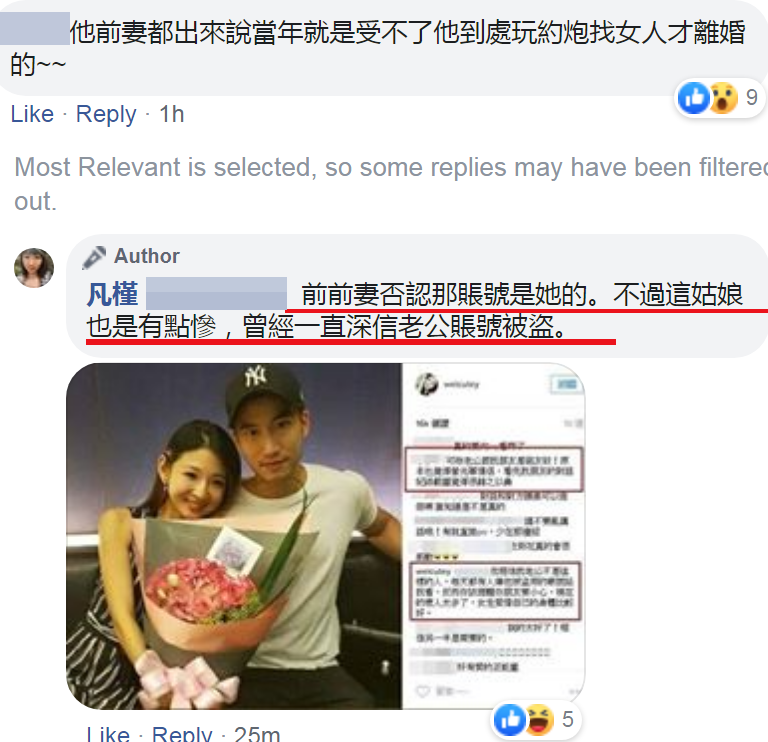This screenshot has height=742, width=768.
Task: Open the reaction count 5 list
Action: tap(568, 719)
